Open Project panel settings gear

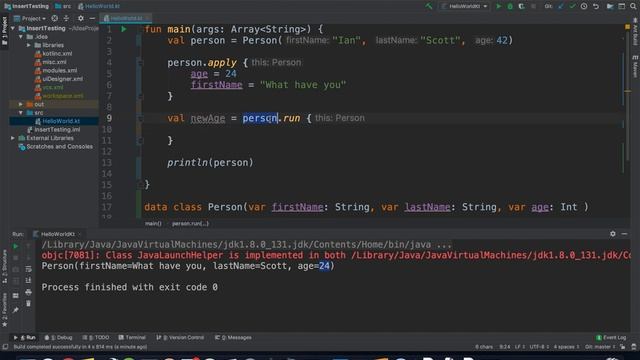[x=80, y=18]
